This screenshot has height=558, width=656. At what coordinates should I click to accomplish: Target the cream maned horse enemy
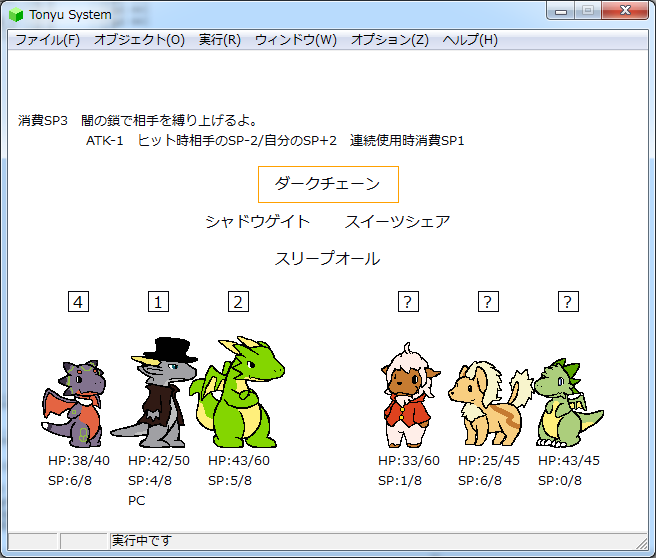(489, 403)
